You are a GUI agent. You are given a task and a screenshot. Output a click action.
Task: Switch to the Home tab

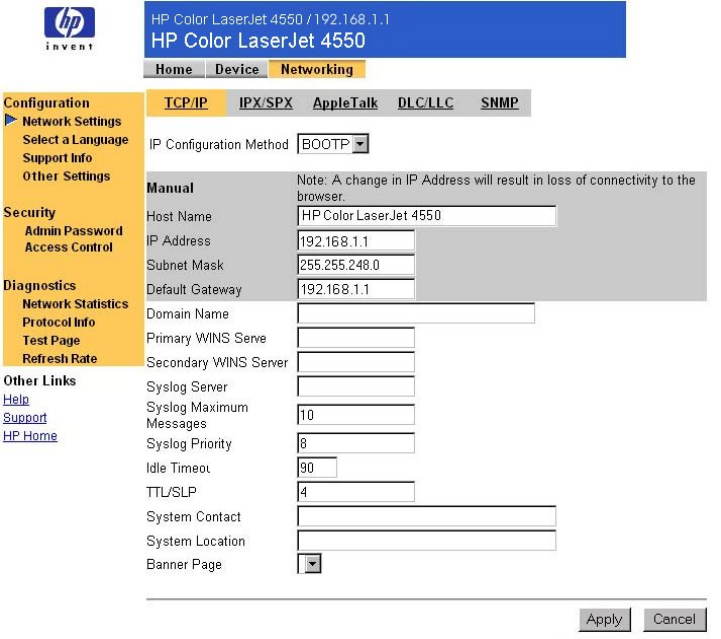point(174,69)
